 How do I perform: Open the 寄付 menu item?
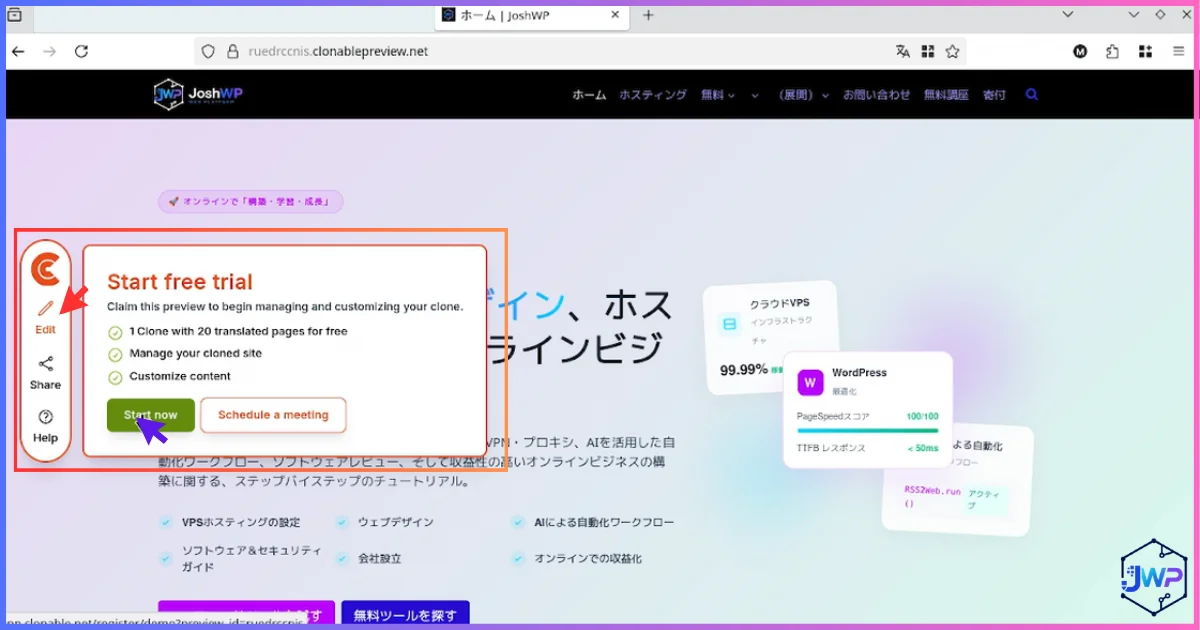994,95
